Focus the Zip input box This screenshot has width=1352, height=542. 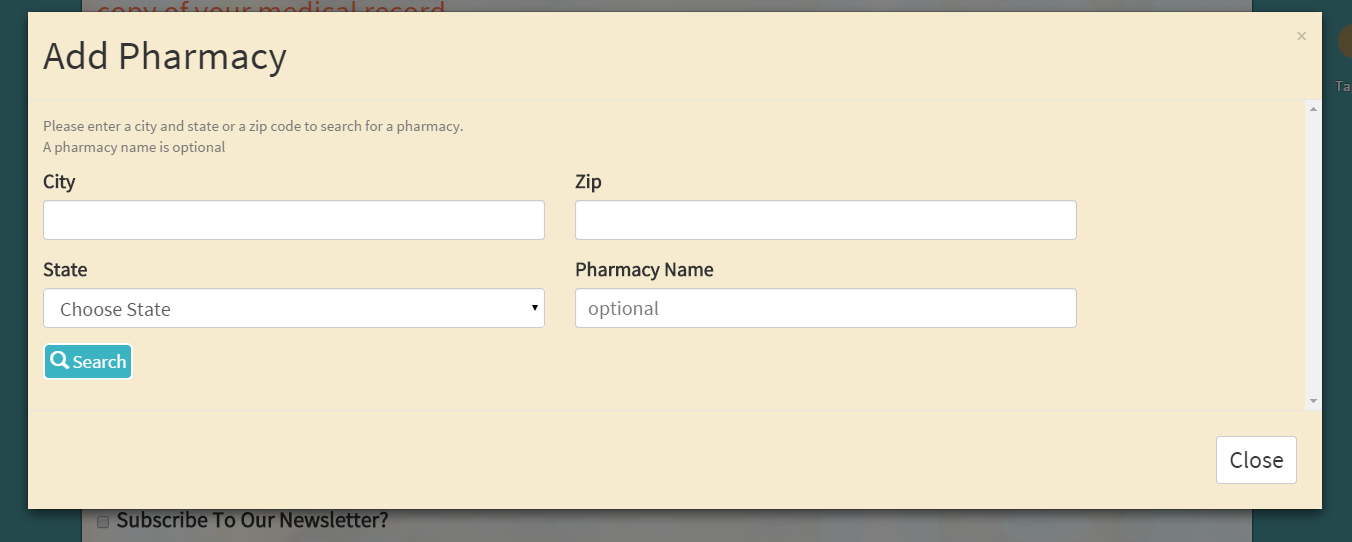coord(826,220)
